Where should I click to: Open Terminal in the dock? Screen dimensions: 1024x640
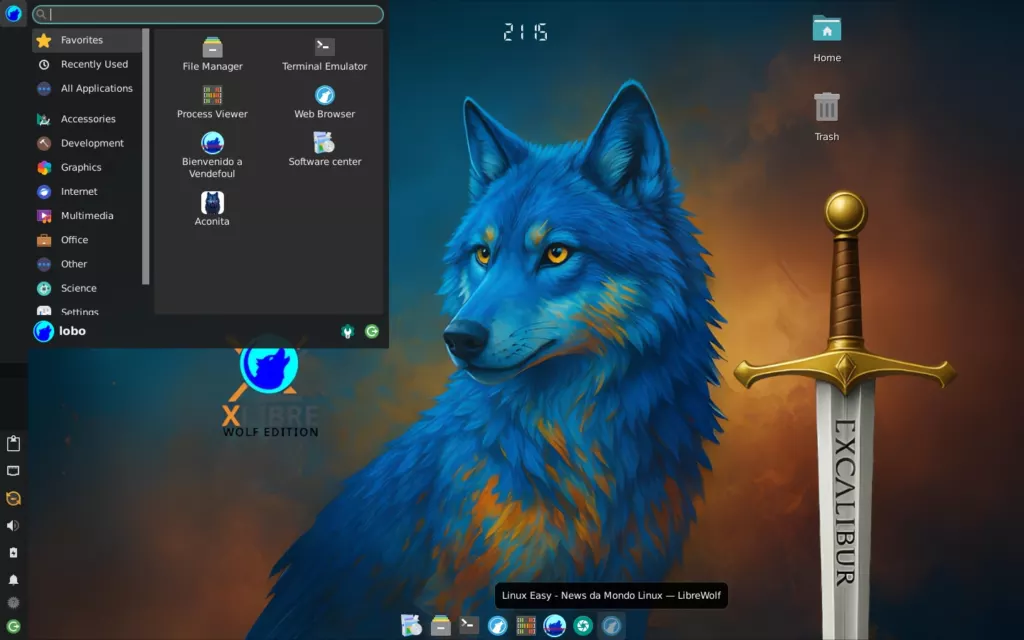point(469,626)
